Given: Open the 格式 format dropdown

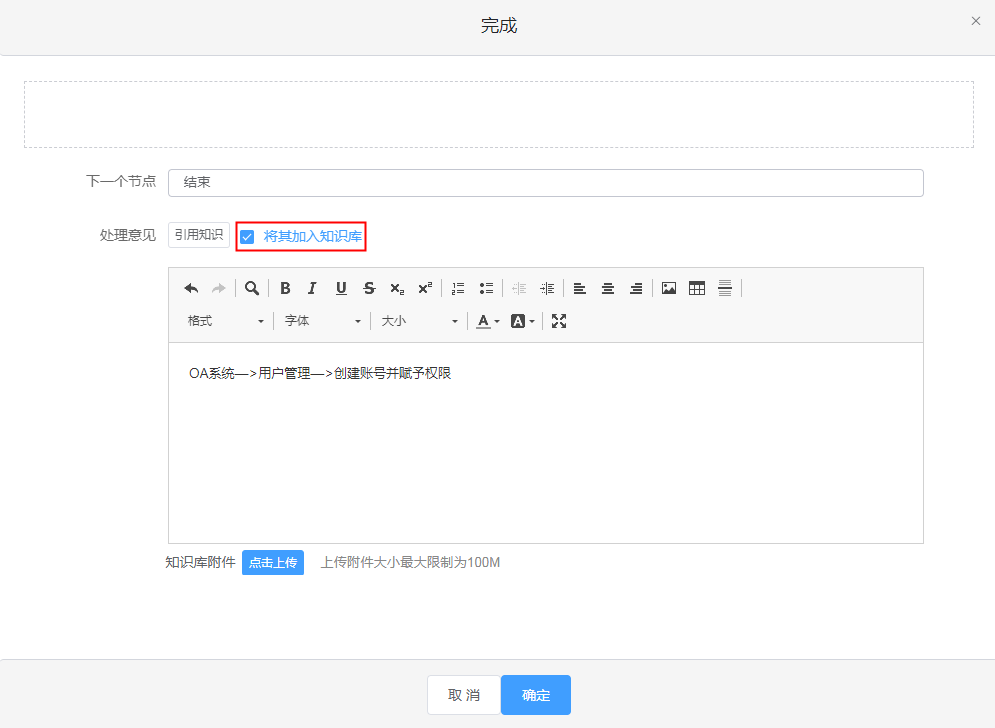Looking at the screenshot, I should coord(226,321).
